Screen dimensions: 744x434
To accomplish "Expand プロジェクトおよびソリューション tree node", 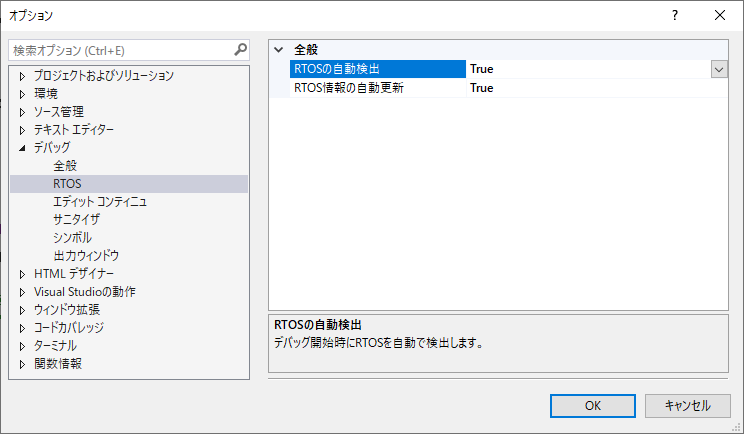I will (23, 76).
